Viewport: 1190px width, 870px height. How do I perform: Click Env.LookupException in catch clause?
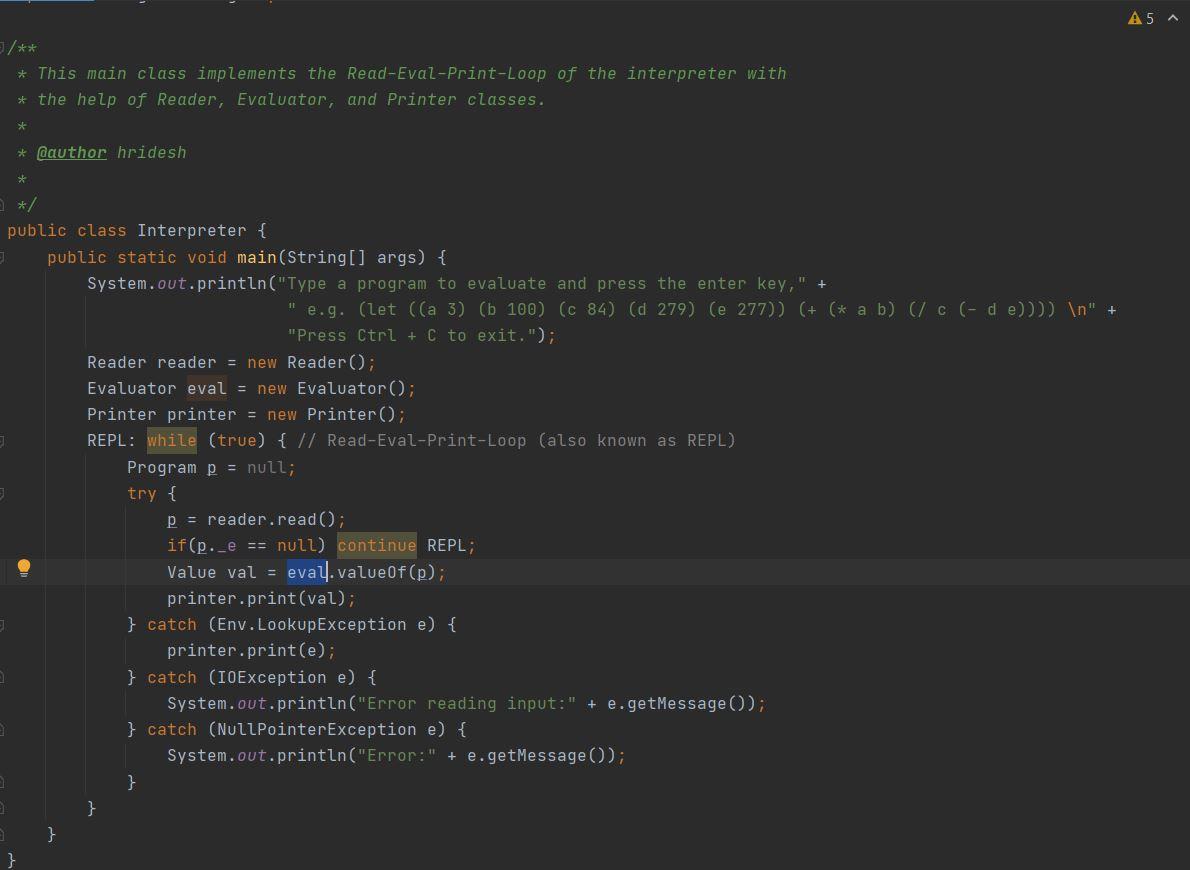(311, 625)
